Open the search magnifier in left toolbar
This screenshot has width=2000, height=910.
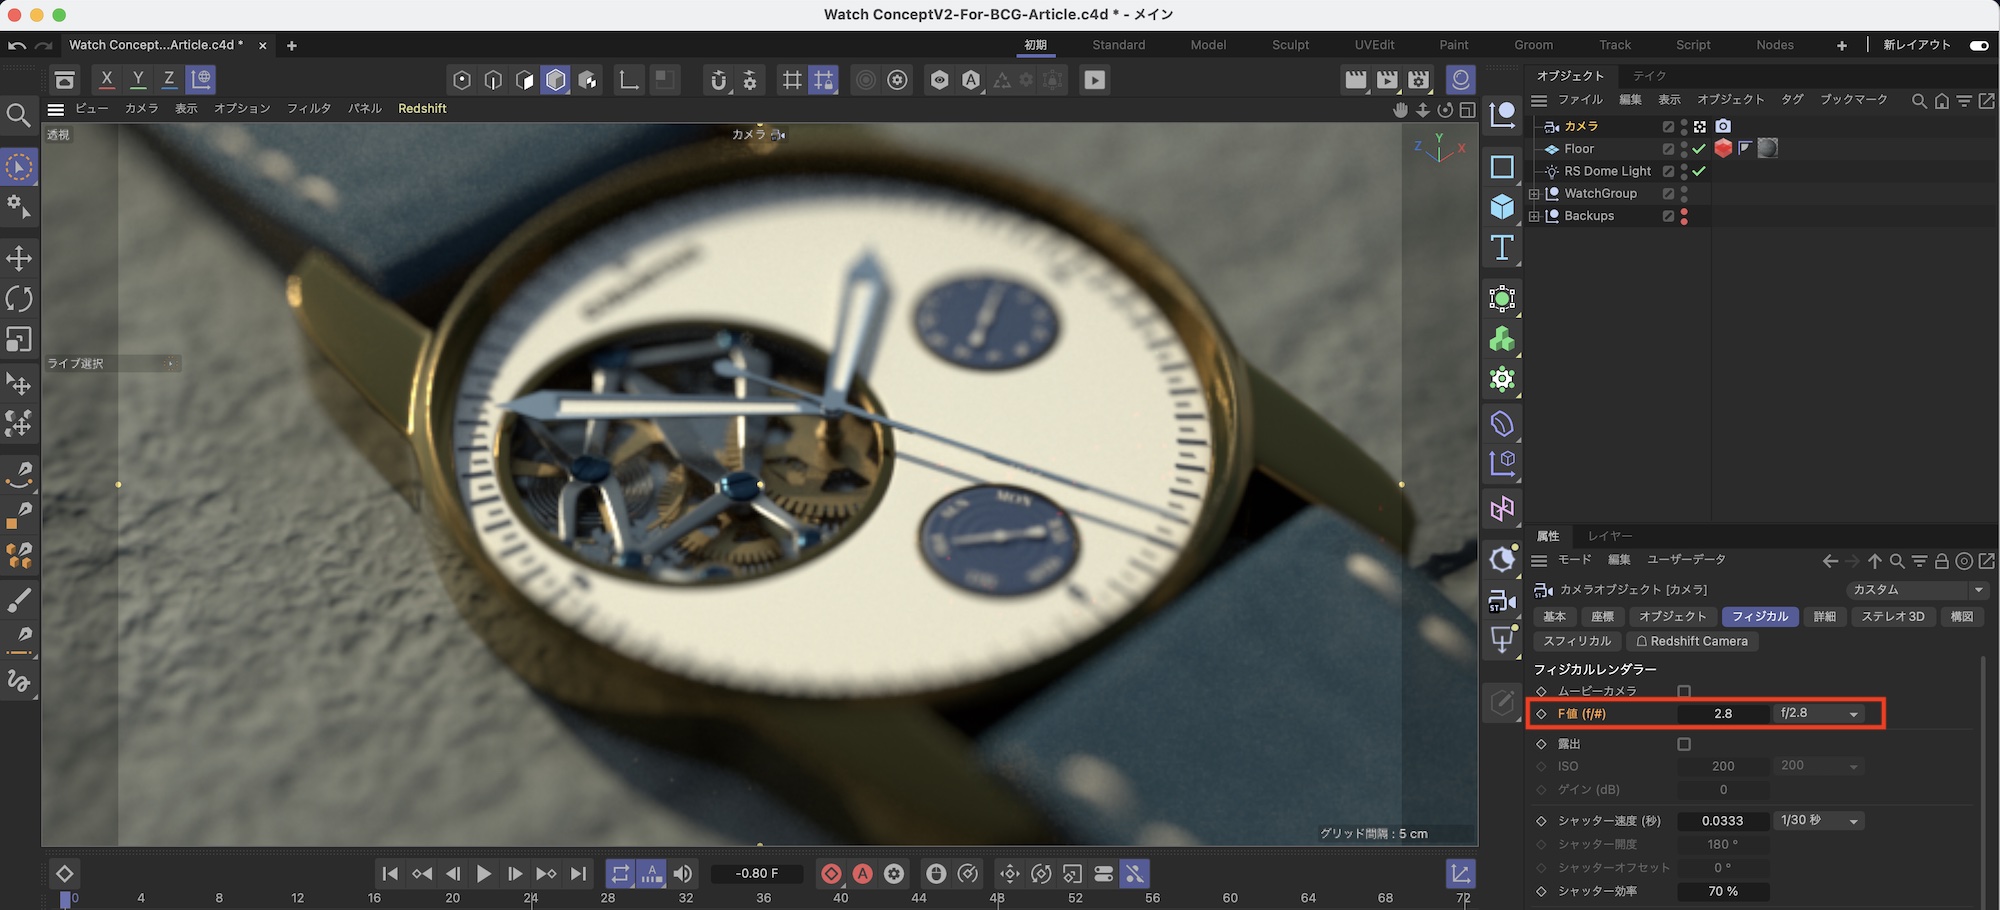(x=18, y=116)
